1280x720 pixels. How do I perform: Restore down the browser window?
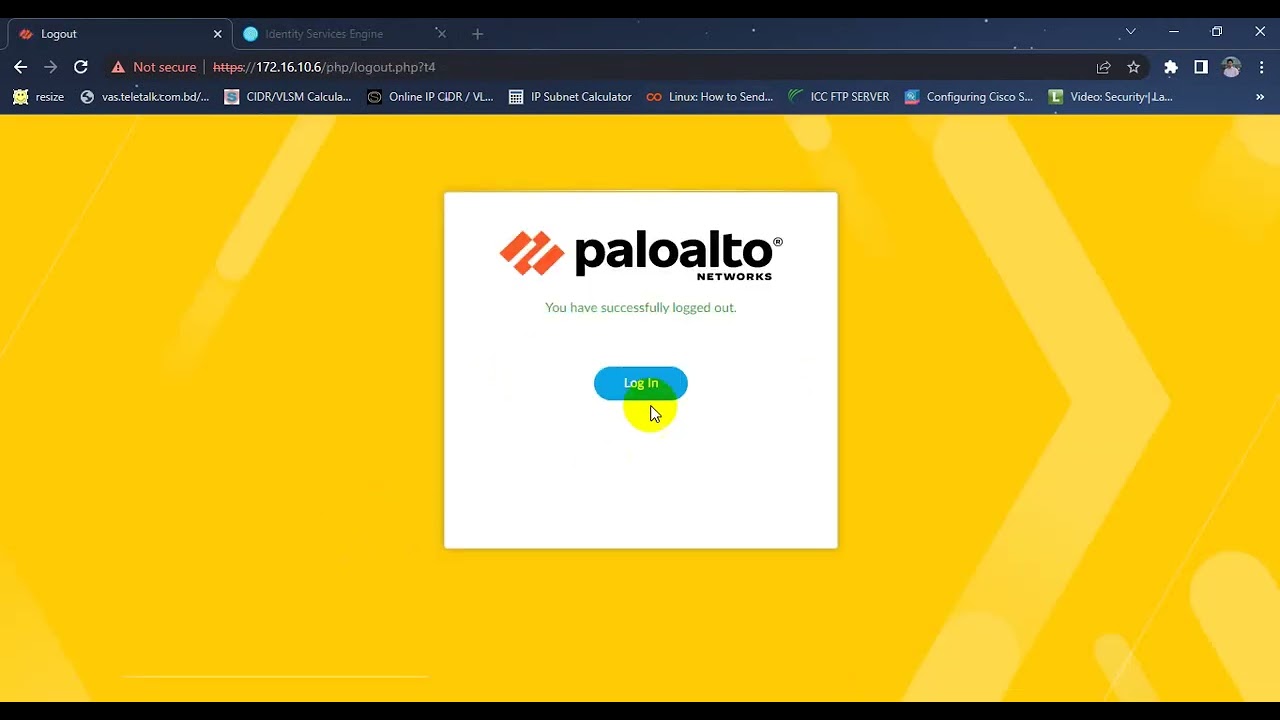[x=1217, y=32]
